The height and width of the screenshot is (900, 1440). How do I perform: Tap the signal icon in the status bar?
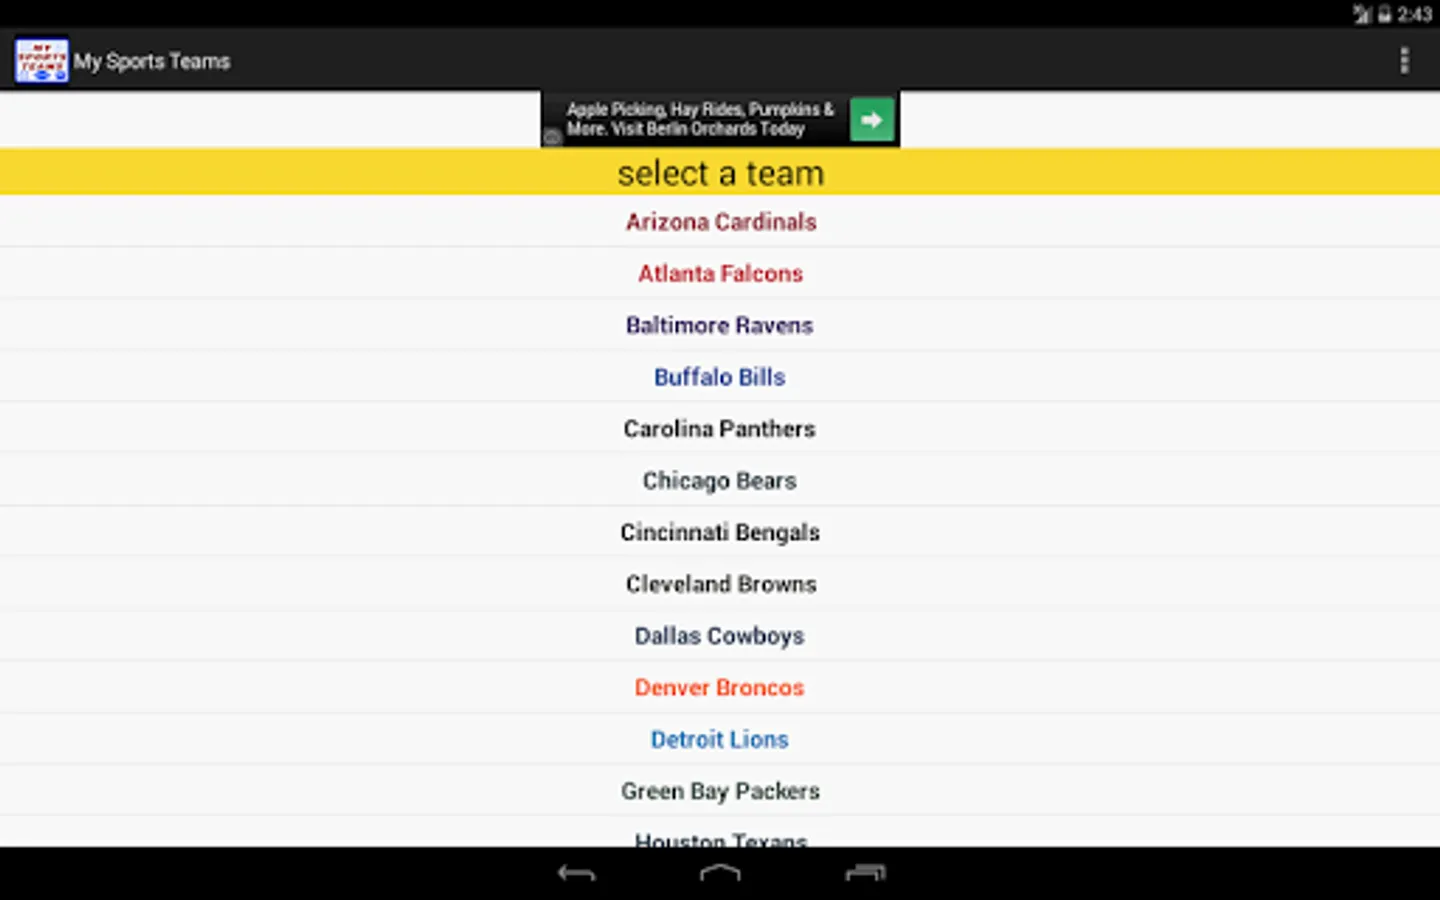click(x=1362, y=14)
